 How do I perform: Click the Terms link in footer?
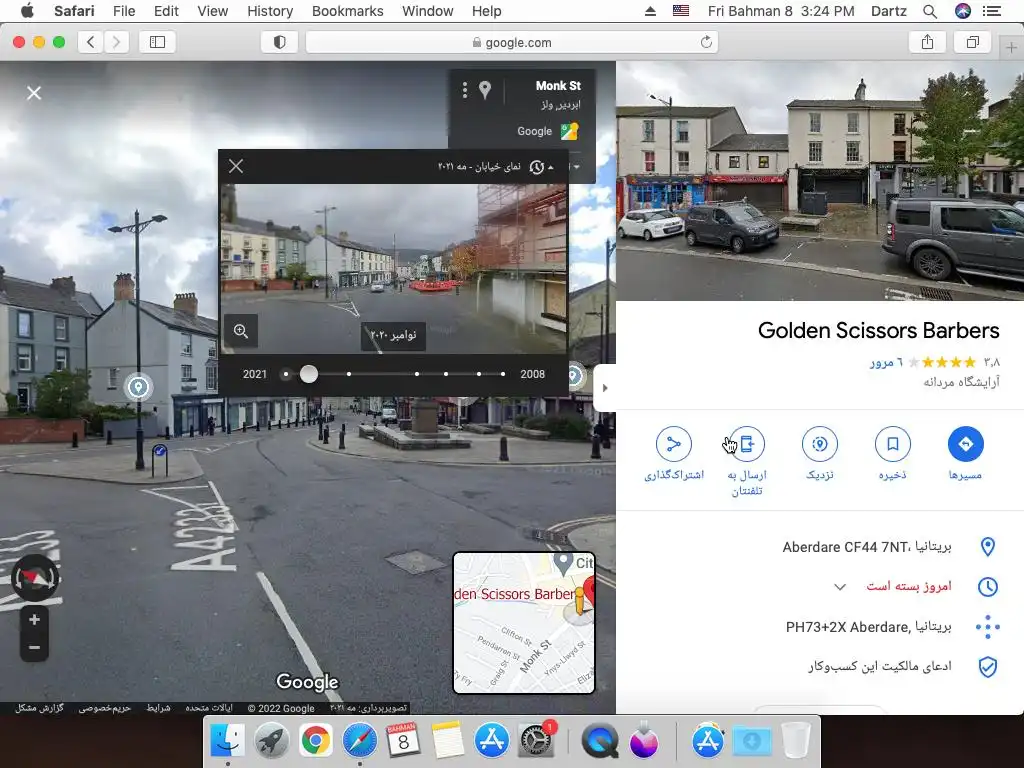click(158, 708)
